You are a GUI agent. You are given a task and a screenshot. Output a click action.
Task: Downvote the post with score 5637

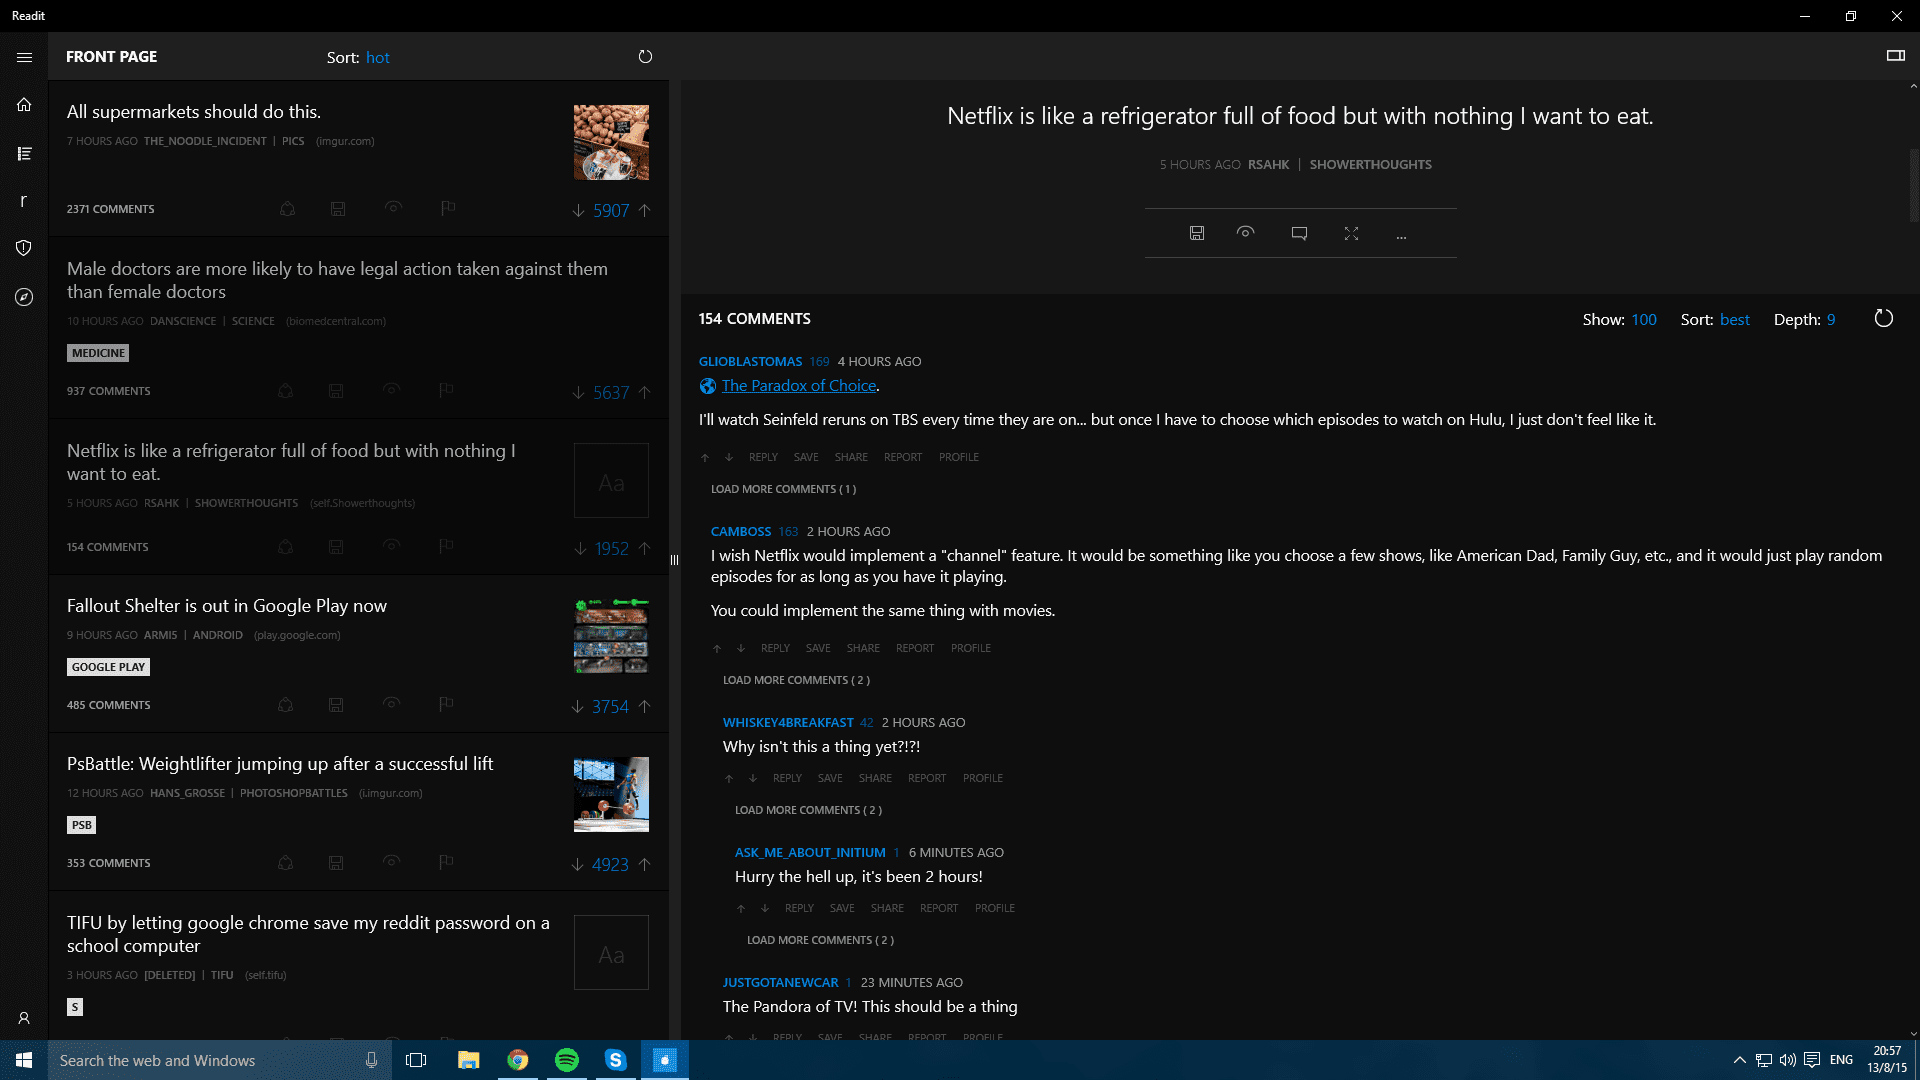(x=578, y=393)
